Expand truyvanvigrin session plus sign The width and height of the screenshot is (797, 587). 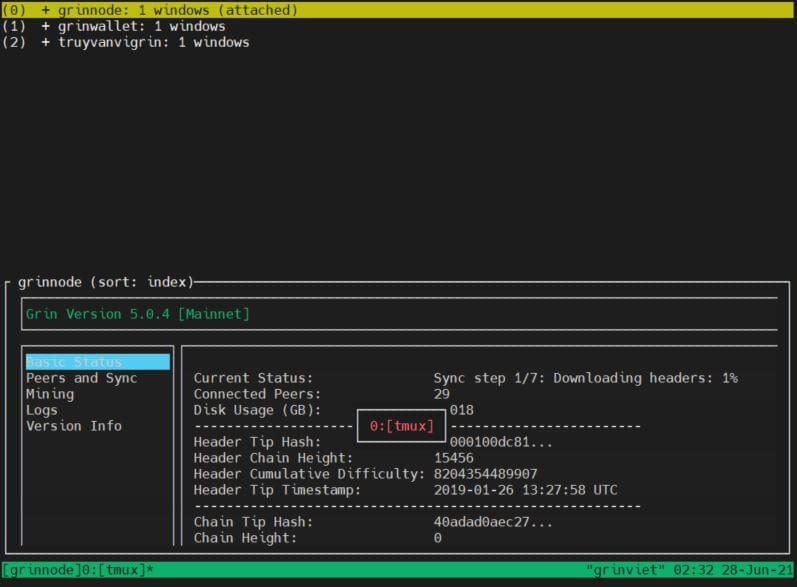[x=46, y=42]
